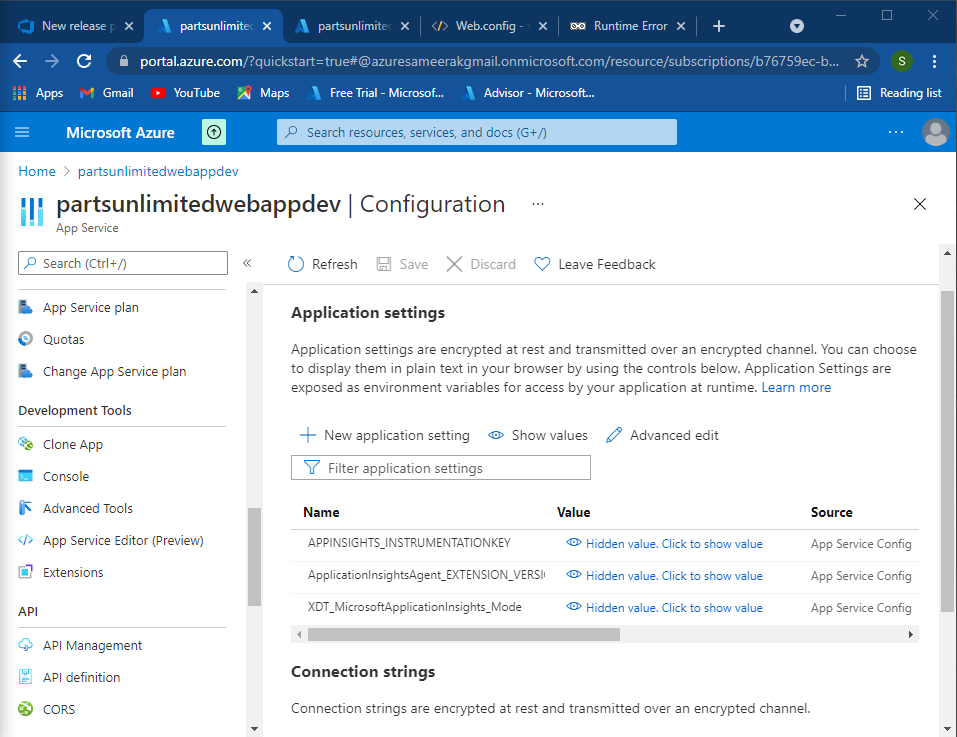Screen dimensions: 957x737
Task: Open the CORS settings
Action: [58, 709]
